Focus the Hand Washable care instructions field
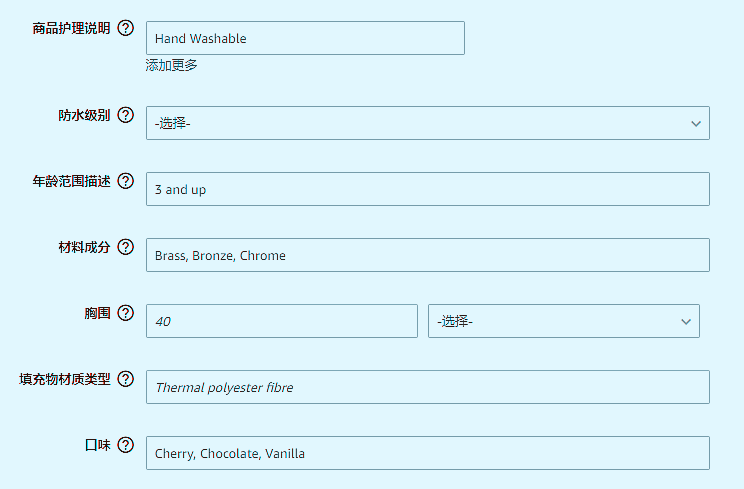Image resolution: width=744 pixels, height=489 pixels. pos(305,38)
